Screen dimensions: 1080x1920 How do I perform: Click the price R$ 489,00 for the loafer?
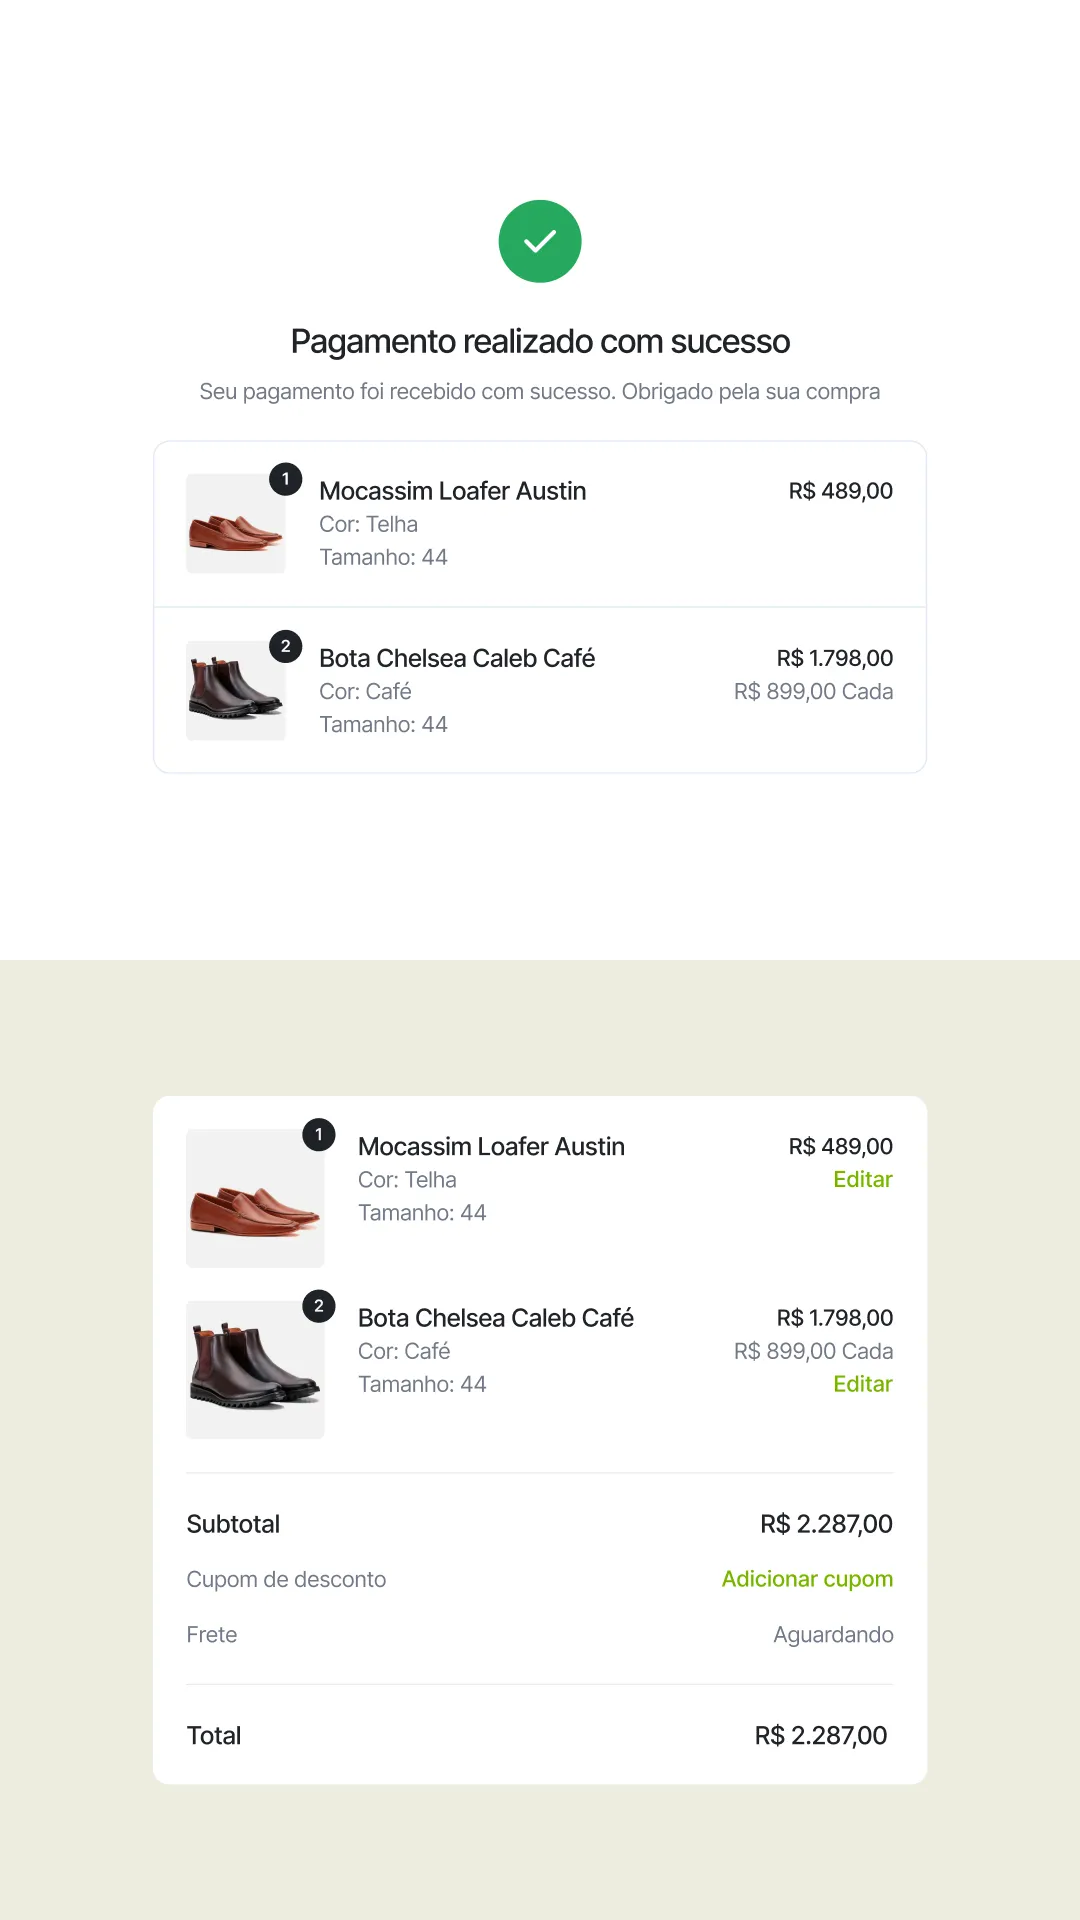point(840,490)
